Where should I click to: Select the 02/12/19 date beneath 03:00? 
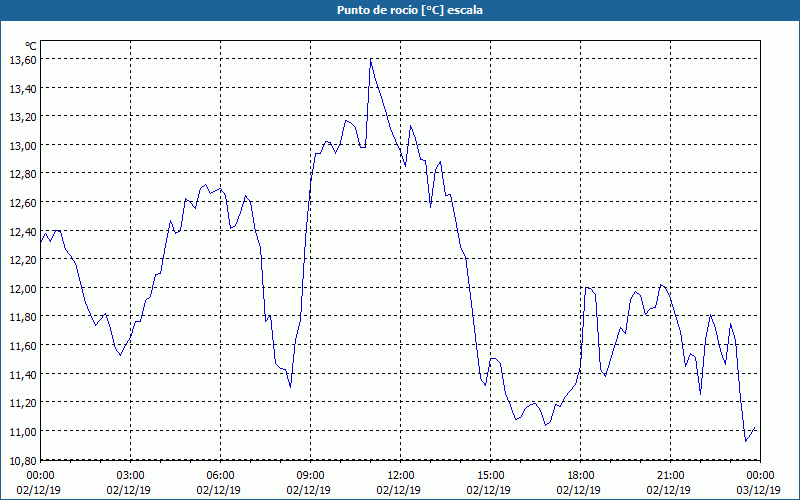coord(129,490)
